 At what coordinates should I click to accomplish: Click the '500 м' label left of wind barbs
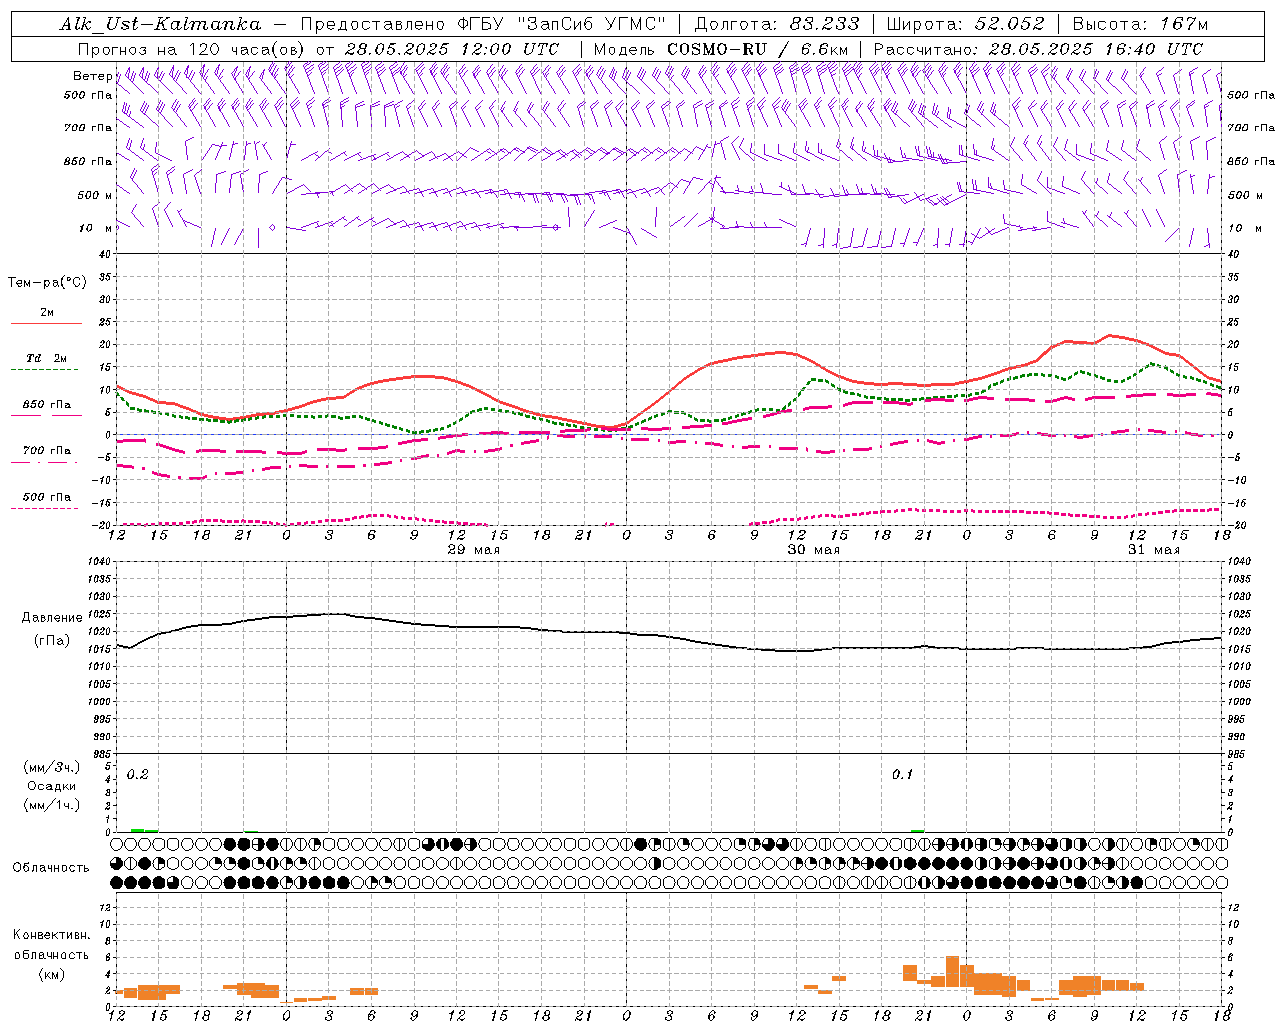tap(94, 195)
